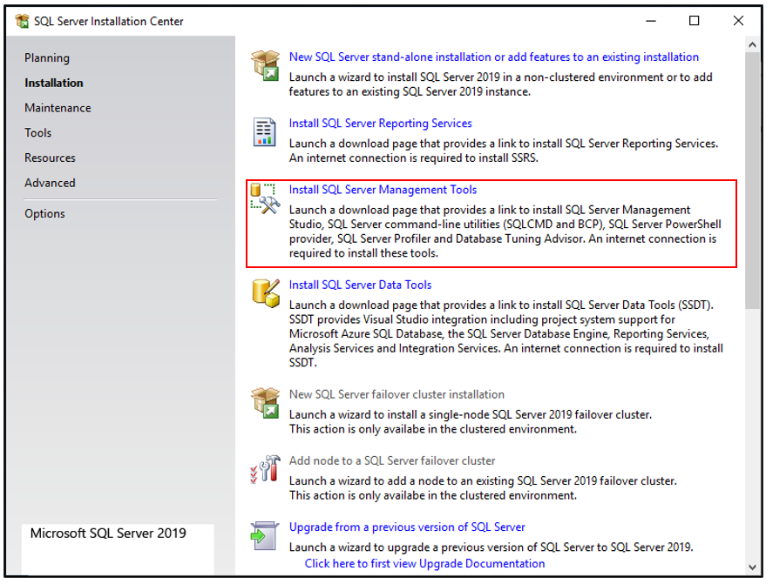The height and width of the screenshot is (584, 768).
Task: Click the Microsoft SQL Server 2019 label
Action: pos(108,533)
